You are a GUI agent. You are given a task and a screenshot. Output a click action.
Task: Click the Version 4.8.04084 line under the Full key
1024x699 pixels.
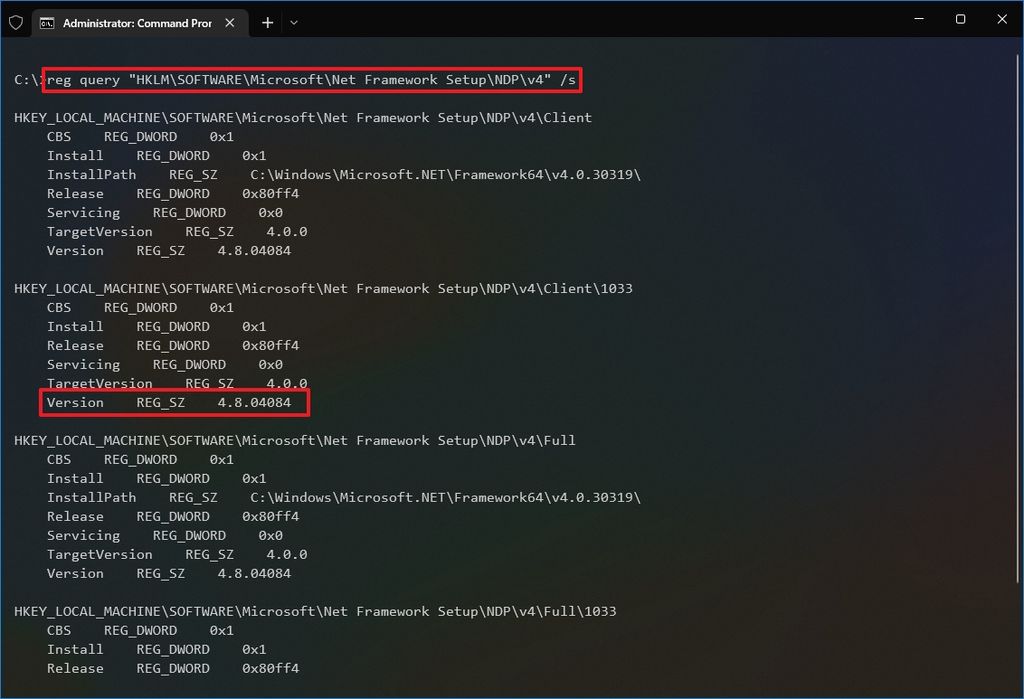(x=169, y=574)
